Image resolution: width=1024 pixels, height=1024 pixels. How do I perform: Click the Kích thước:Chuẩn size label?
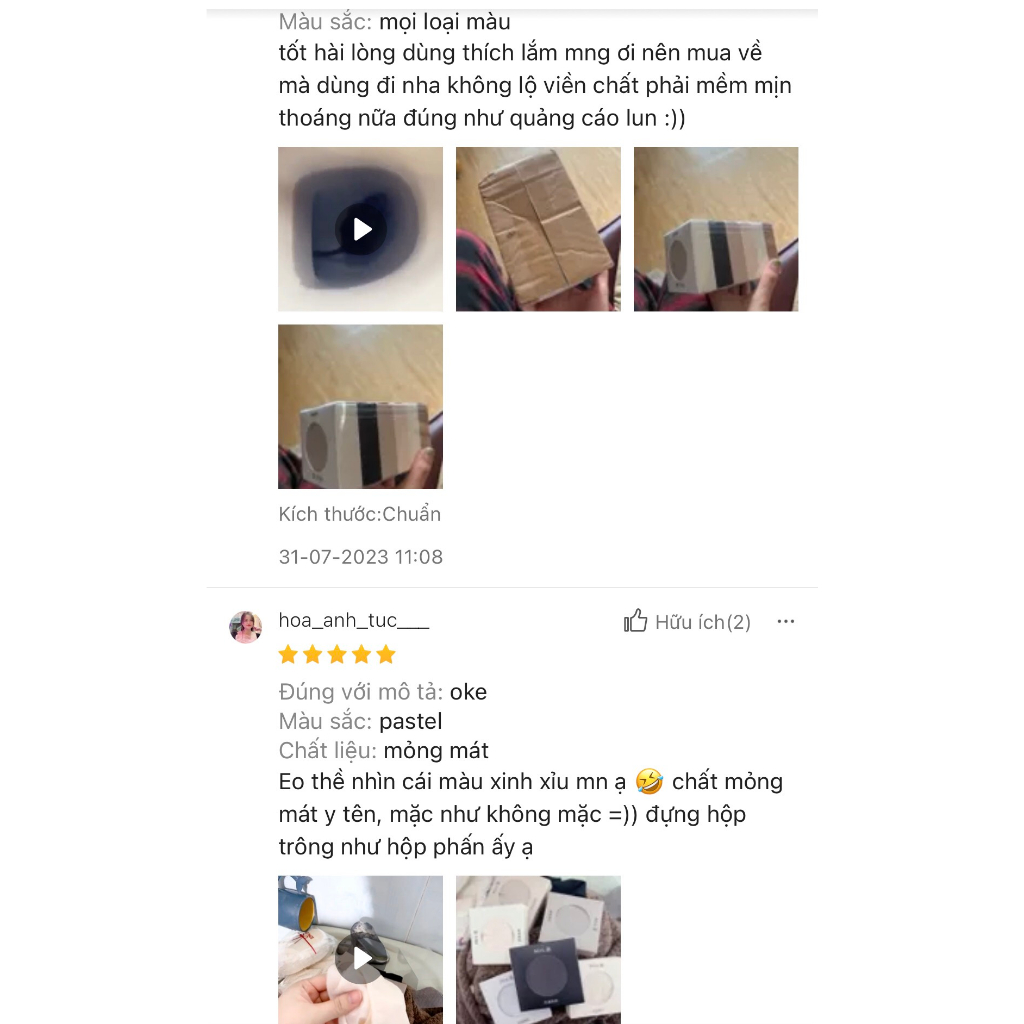point(360,514)
